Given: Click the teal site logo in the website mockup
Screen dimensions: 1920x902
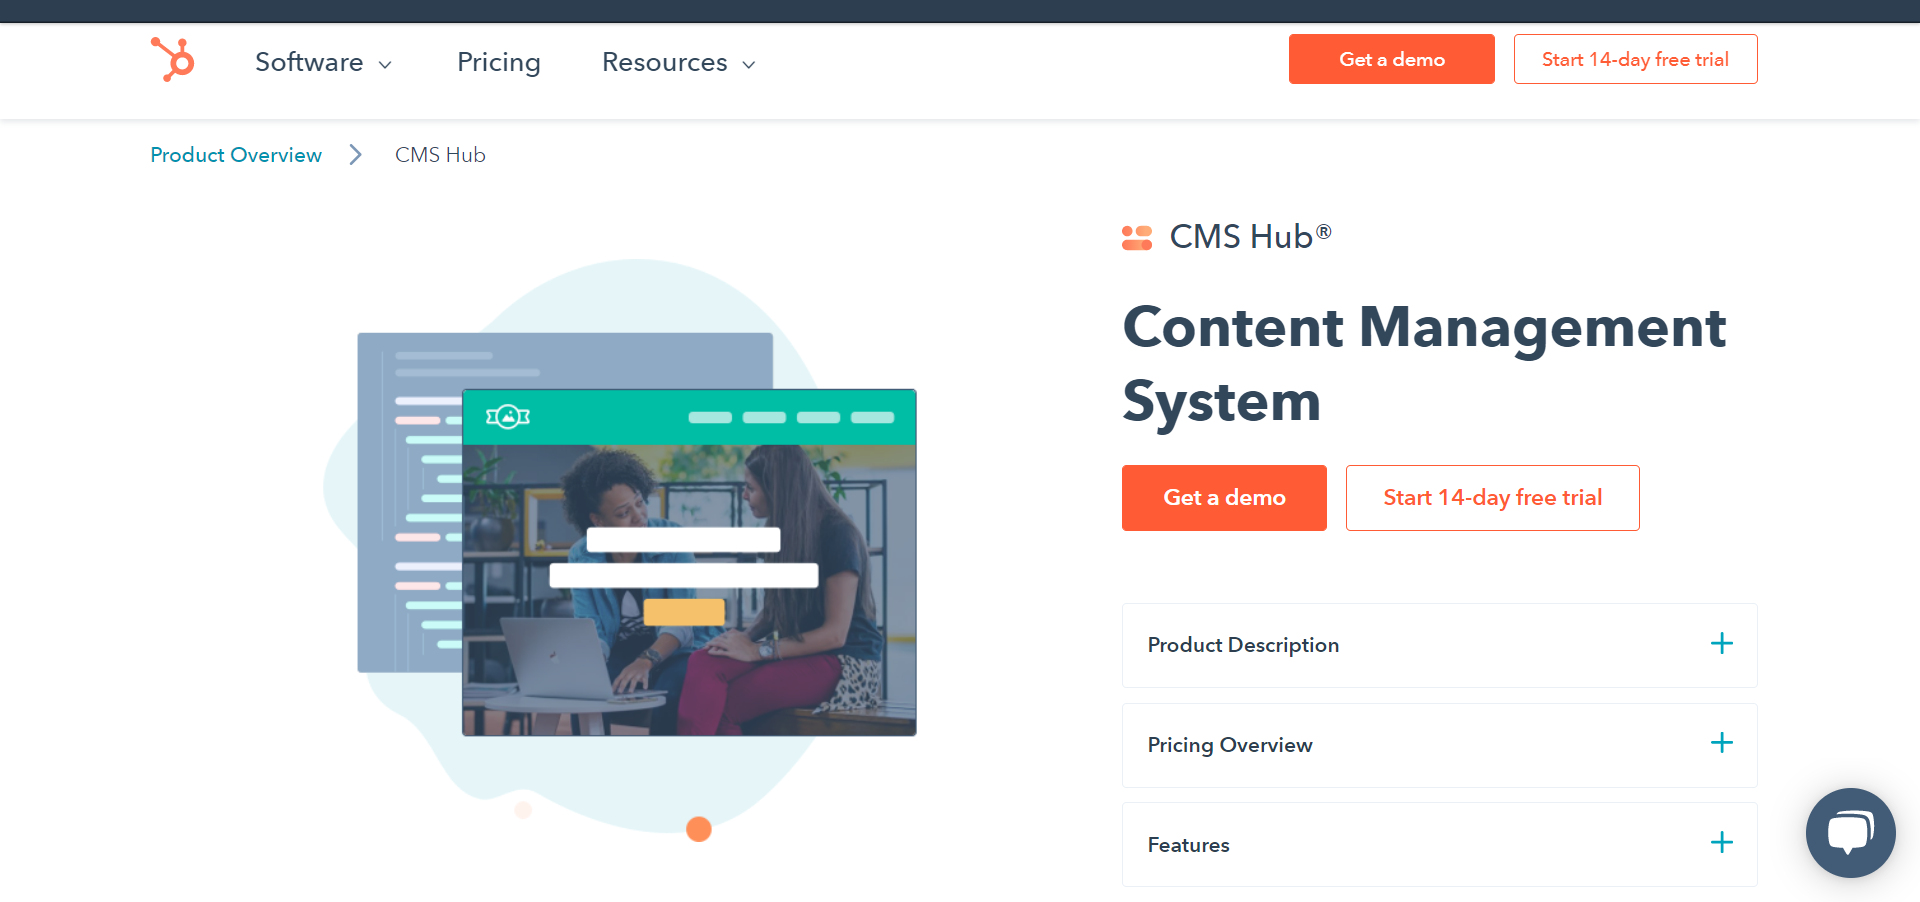Looking at the screenshot, I should 508,417.
